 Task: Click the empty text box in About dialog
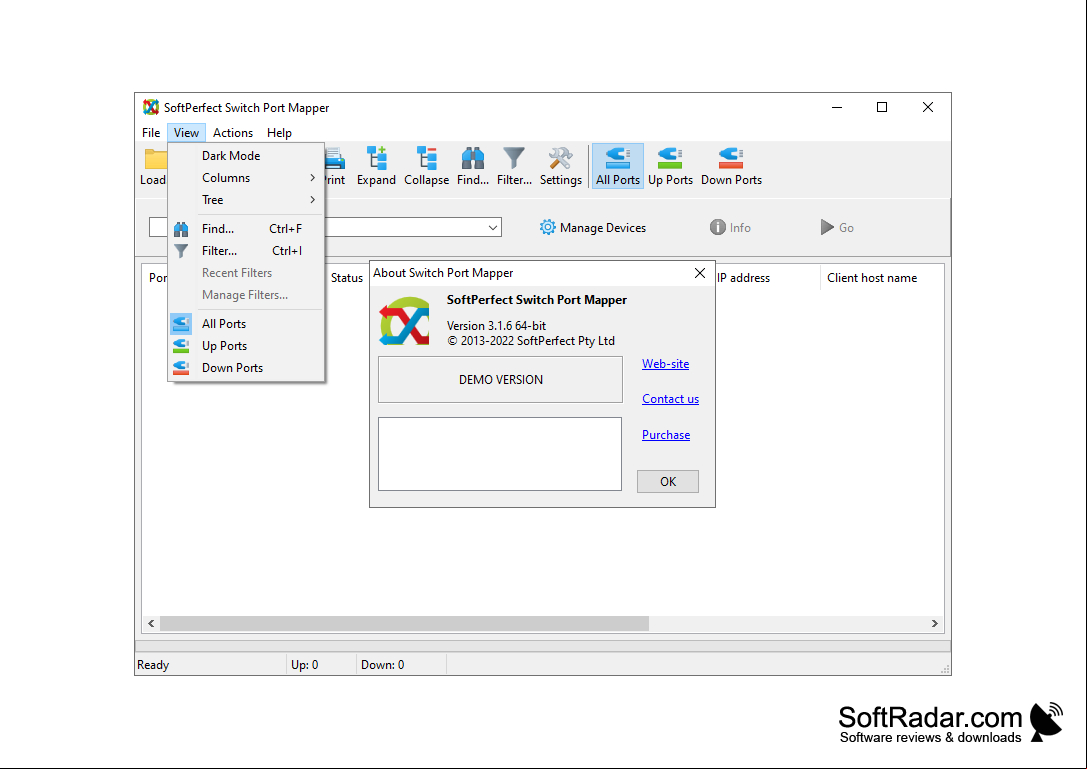click(x=500, y=454)
